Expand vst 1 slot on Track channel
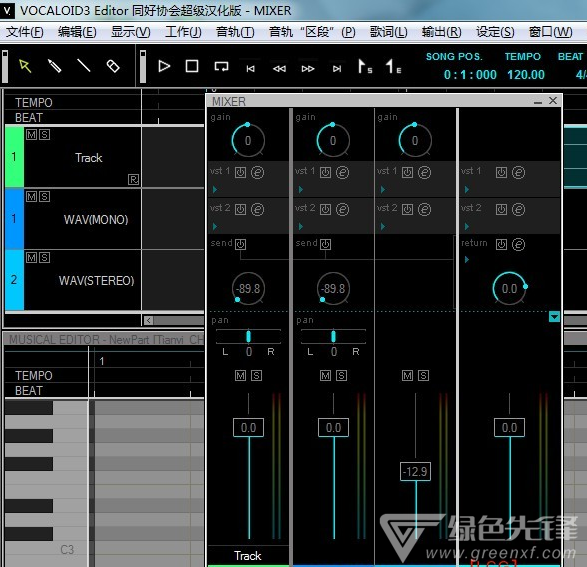This screenshot has width=587, height=567. coord(215,190)
